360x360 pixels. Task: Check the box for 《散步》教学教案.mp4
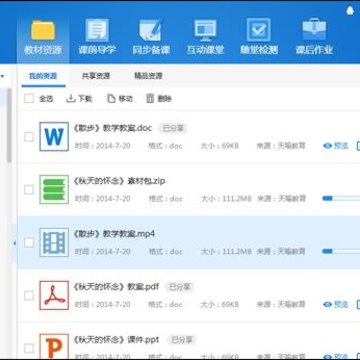click(x=29, y=243)
